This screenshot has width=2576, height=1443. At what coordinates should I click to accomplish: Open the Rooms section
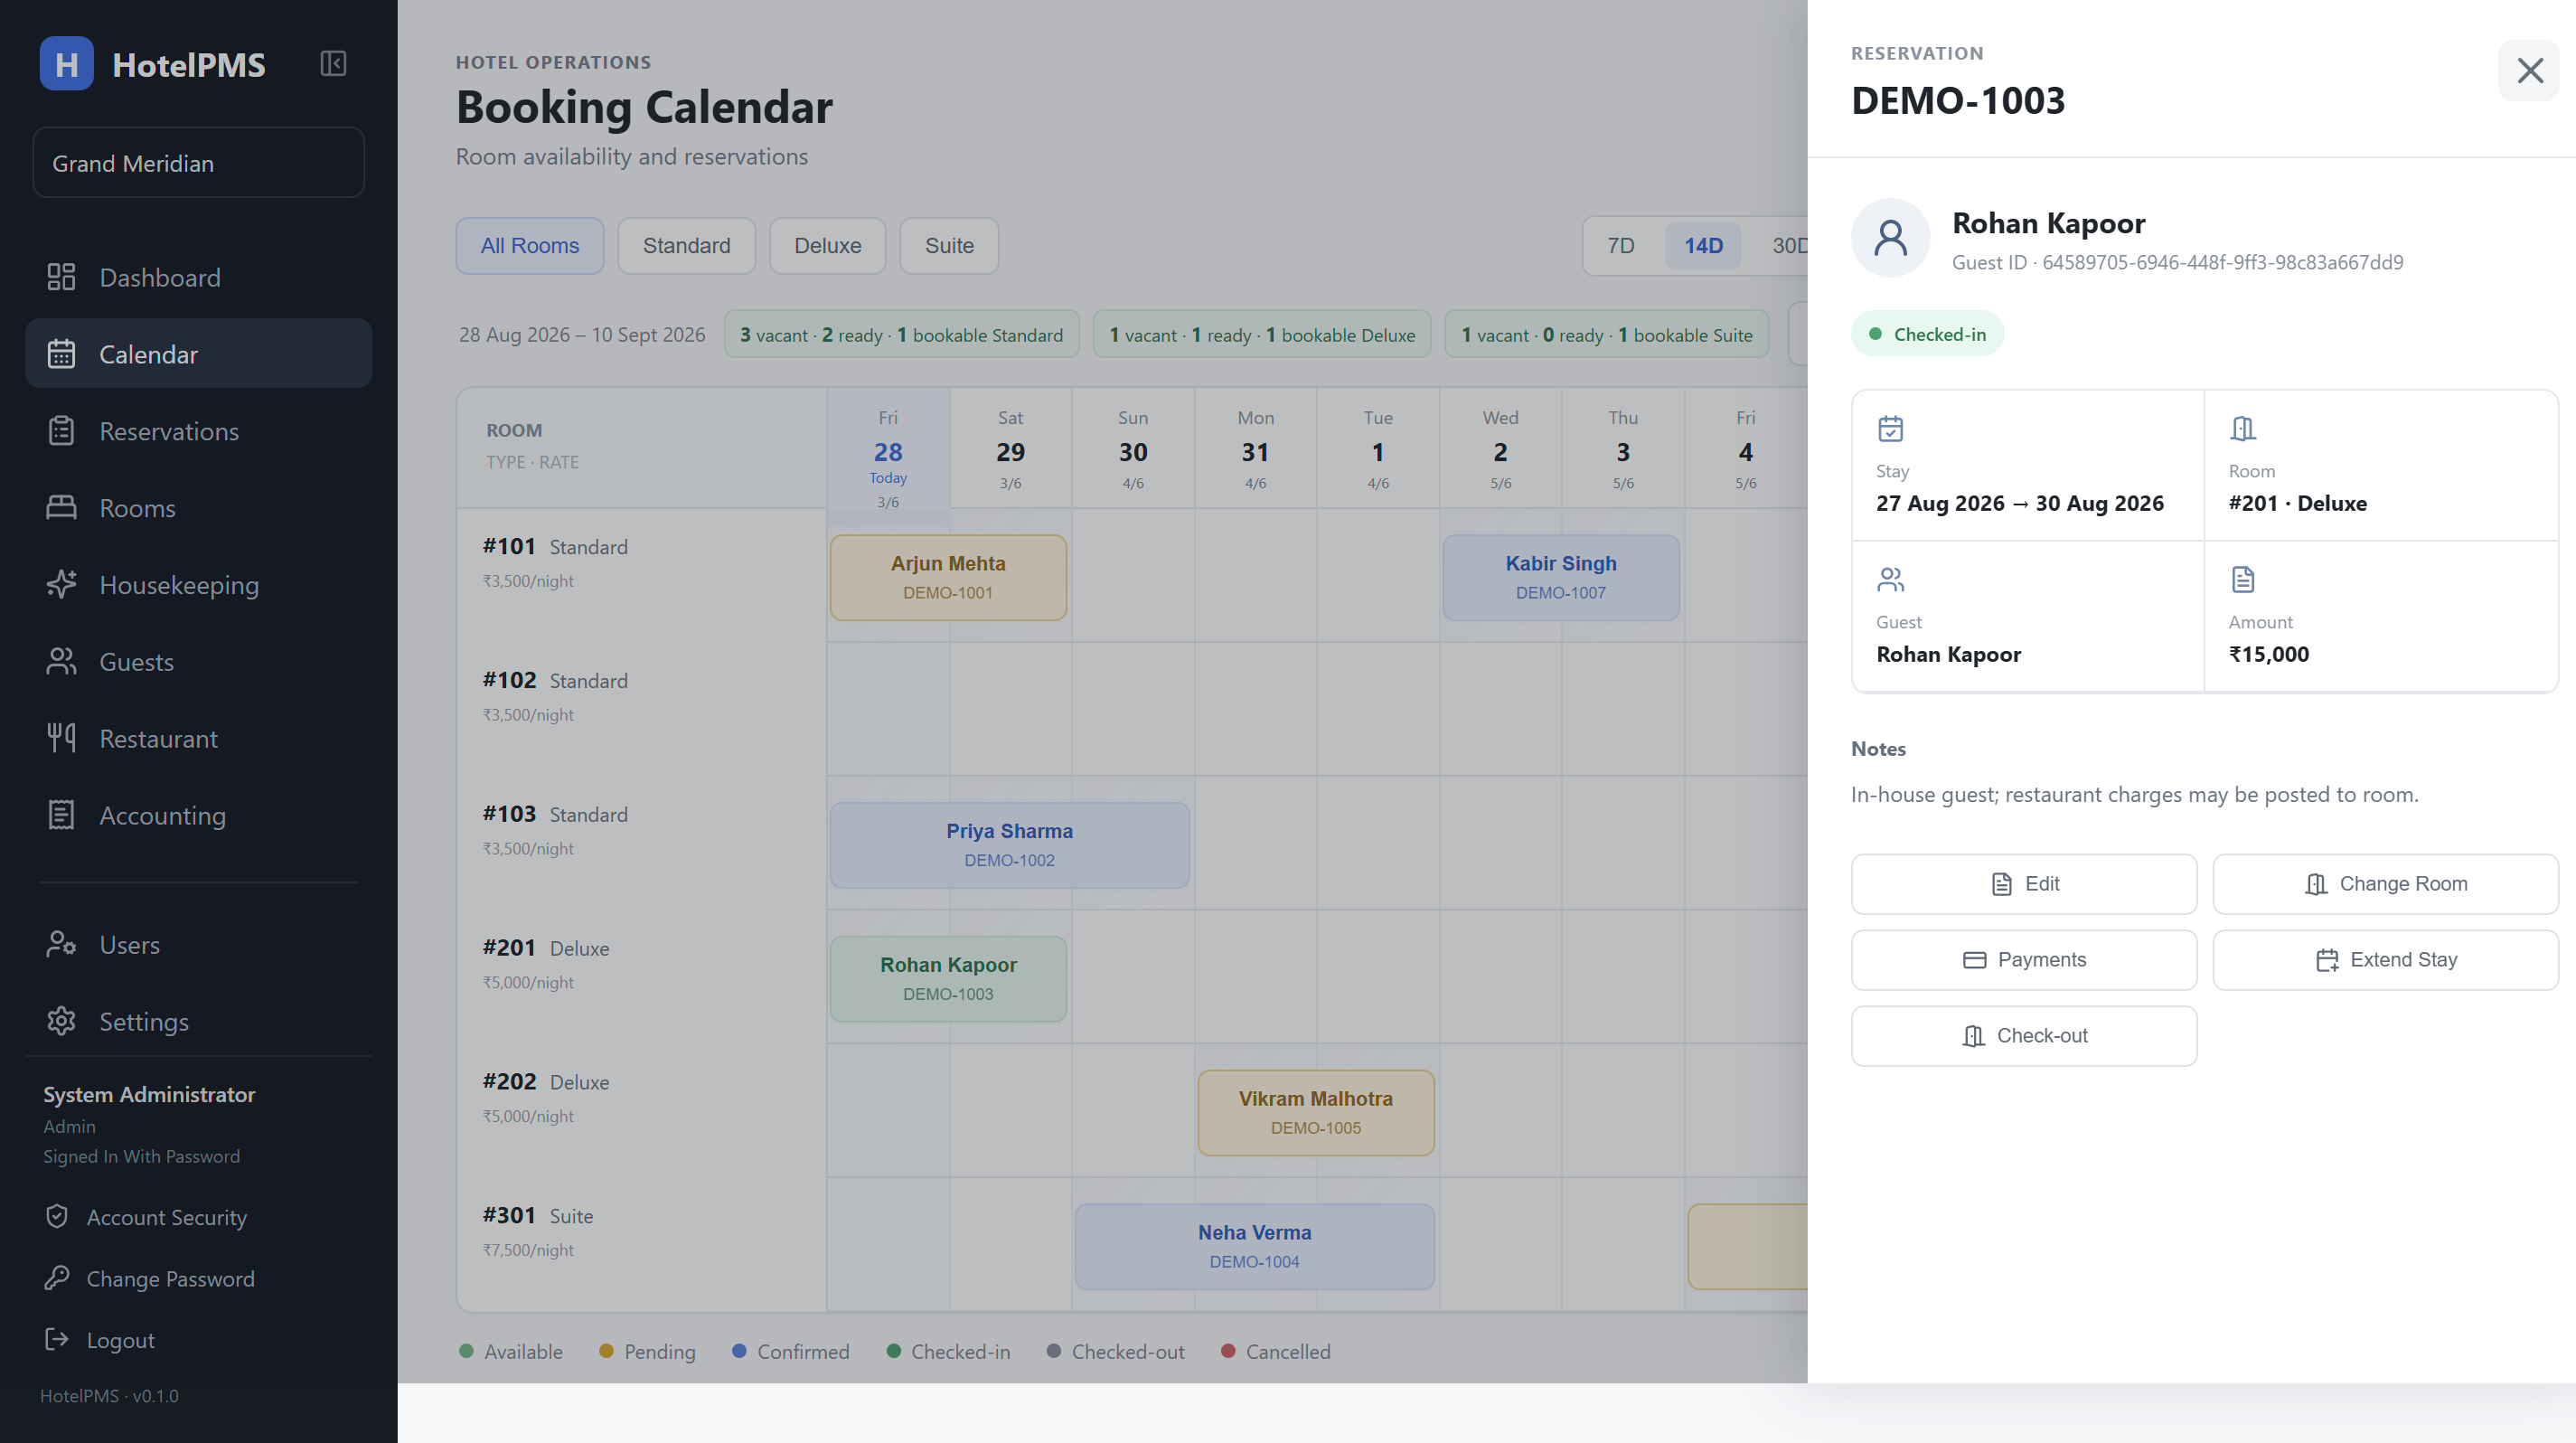198,508
